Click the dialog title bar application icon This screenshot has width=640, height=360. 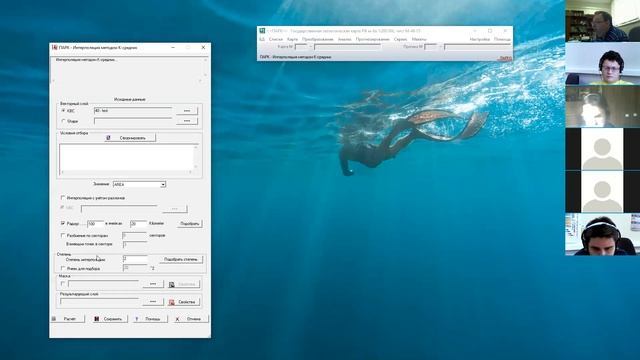[x=55, y=47]
